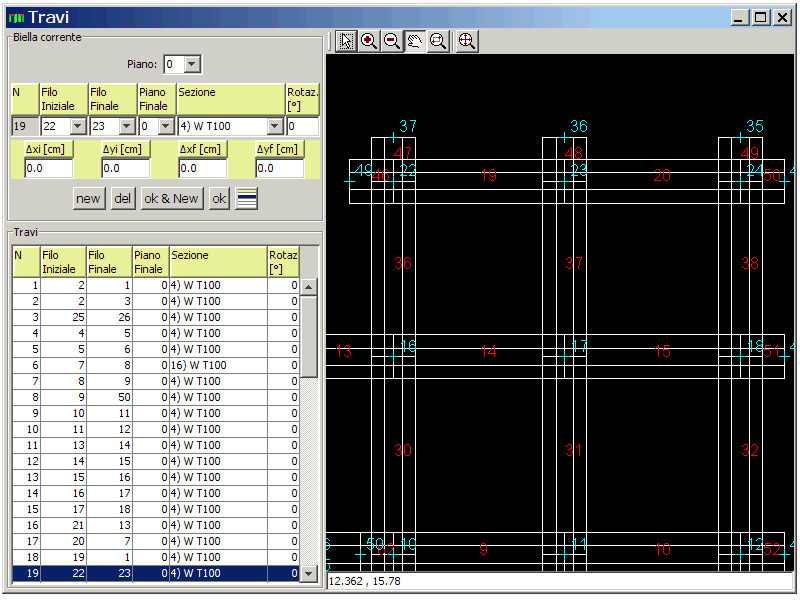Activate the pan hand tool
Screen dimensions: 800x600
point(415,41)
